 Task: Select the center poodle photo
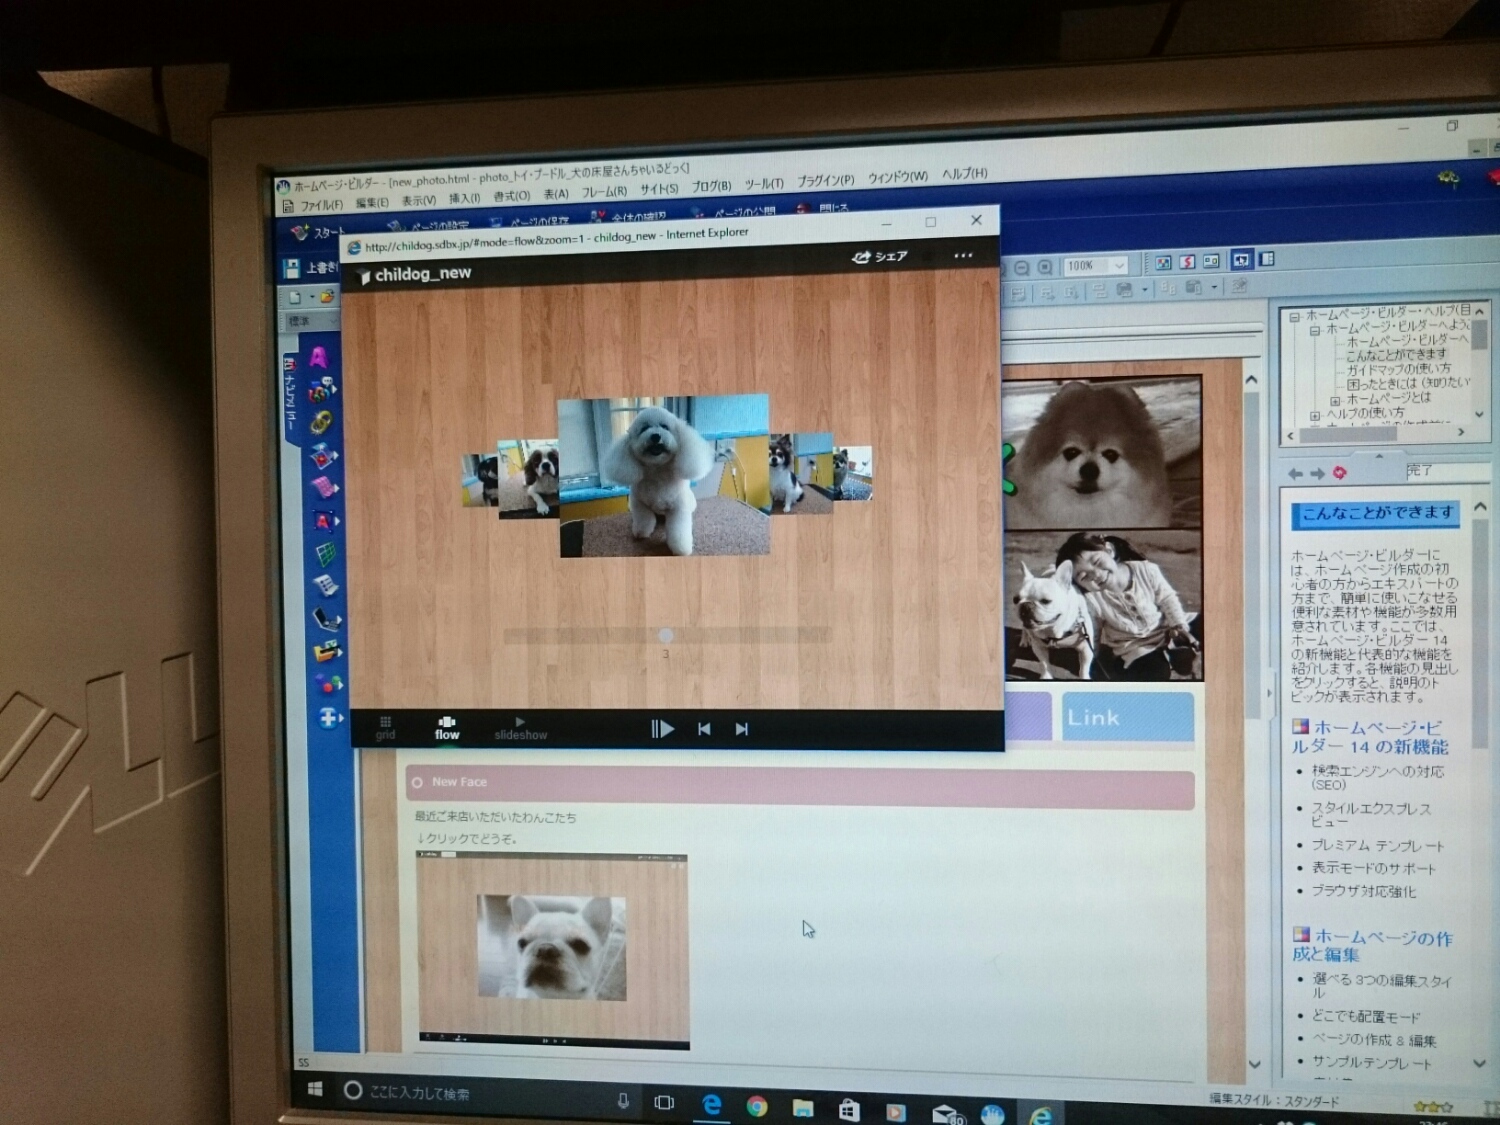(x=664, y=475)
